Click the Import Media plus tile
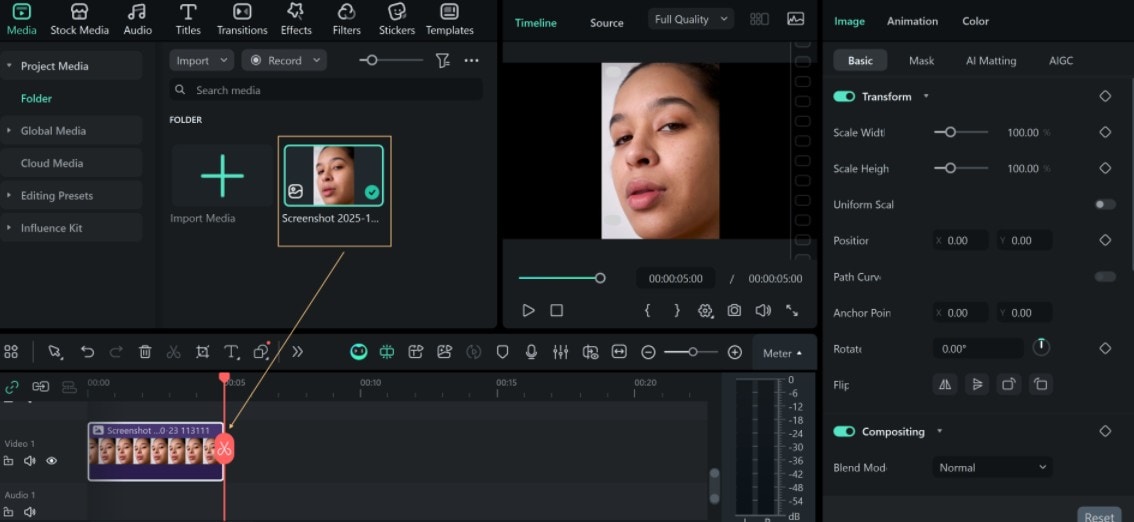1134x522 pixels. tap(223, 176)
